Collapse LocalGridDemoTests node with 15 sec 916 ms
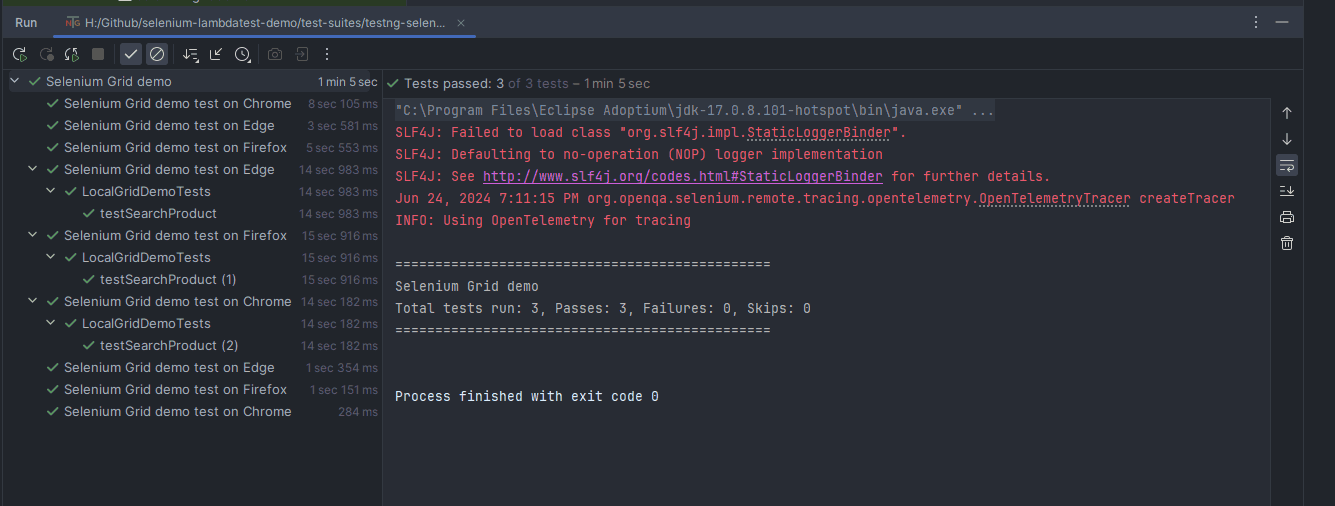Screen dimensions: 1335x506 tap(51, 258)
